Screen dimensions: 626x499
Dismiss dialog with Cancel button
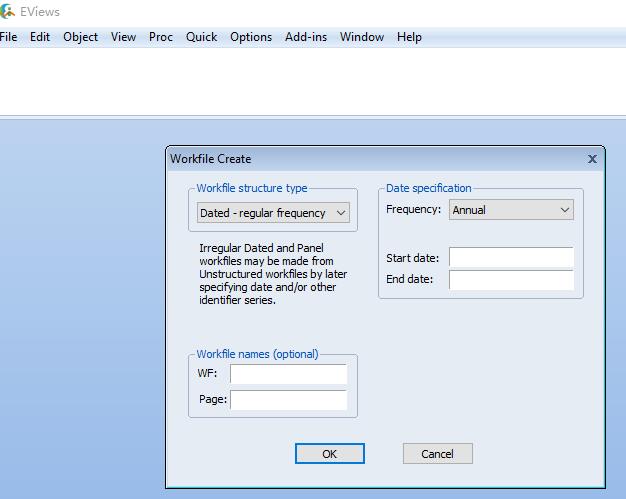tap(438, 453)
